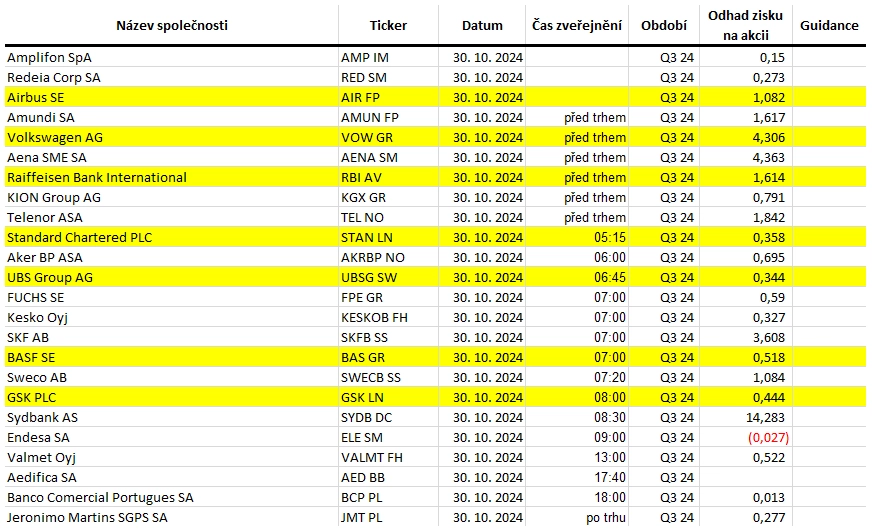Select the UBS Group AG cell
Screen dimensions: 872x532
click(x=172, y=277)
